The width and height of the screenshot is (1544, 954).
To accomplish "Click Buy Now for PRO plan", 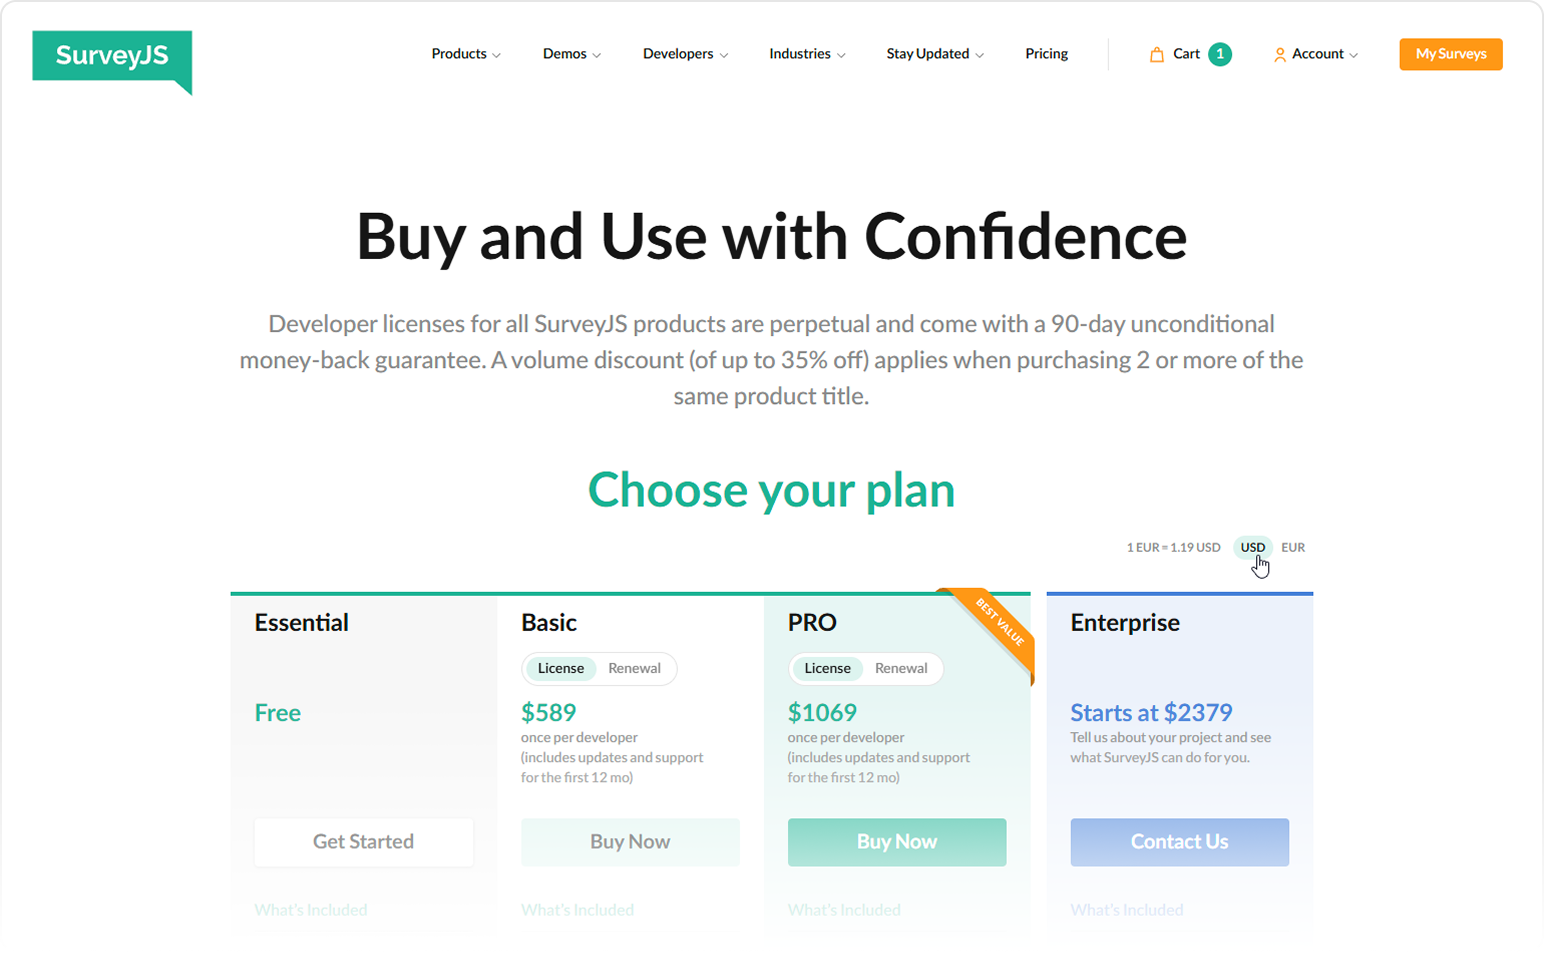I will click(896, 842).
